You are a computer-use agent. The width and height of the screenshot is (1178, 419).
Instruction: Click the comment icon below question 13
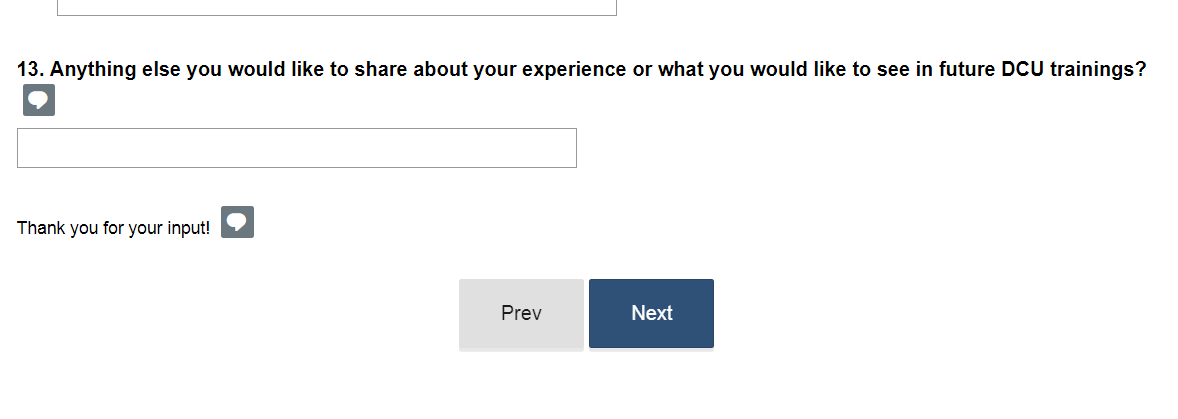point(39,101)
